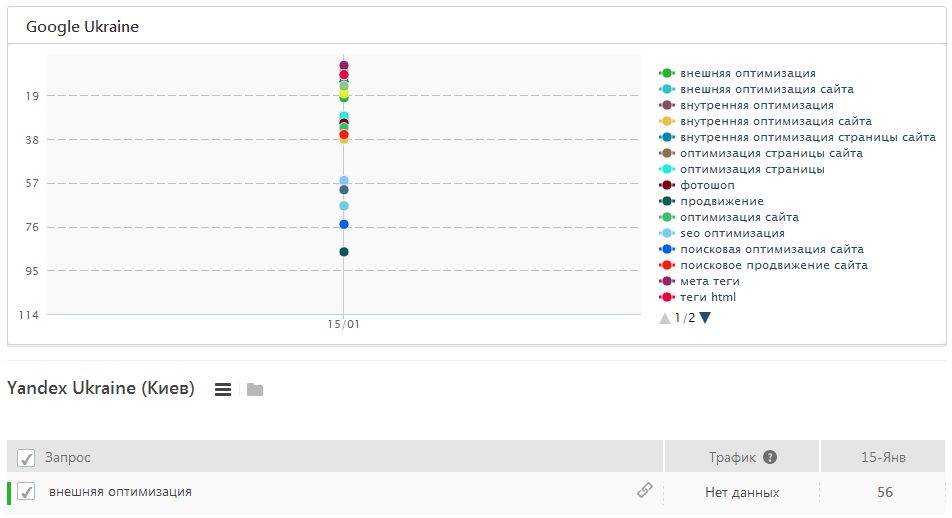Go to next legend page arrow
952x518 pixels.
point(705,318)
